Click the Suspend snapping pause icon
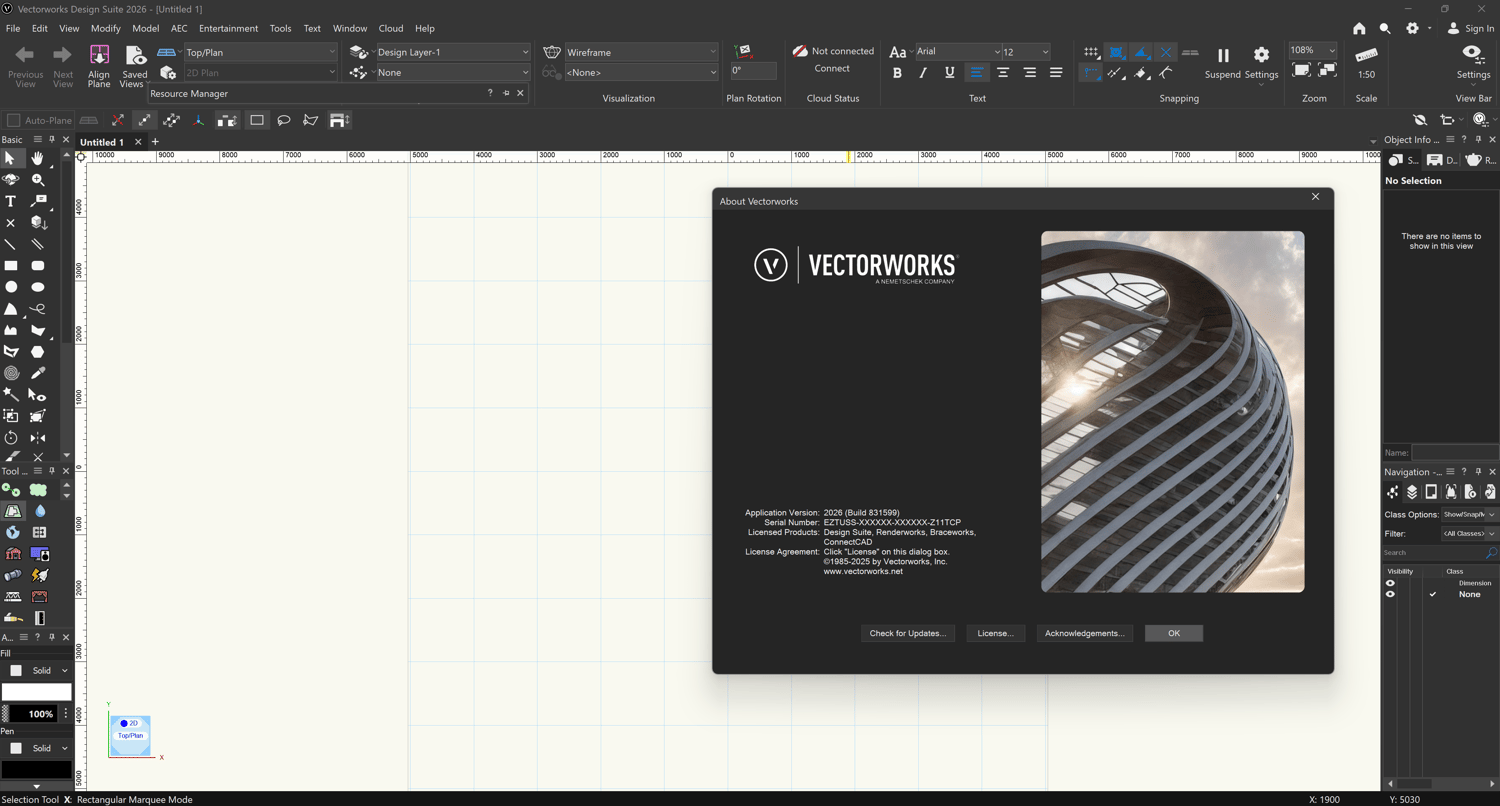1500x806 pixels. click(x=1222, y=56)
